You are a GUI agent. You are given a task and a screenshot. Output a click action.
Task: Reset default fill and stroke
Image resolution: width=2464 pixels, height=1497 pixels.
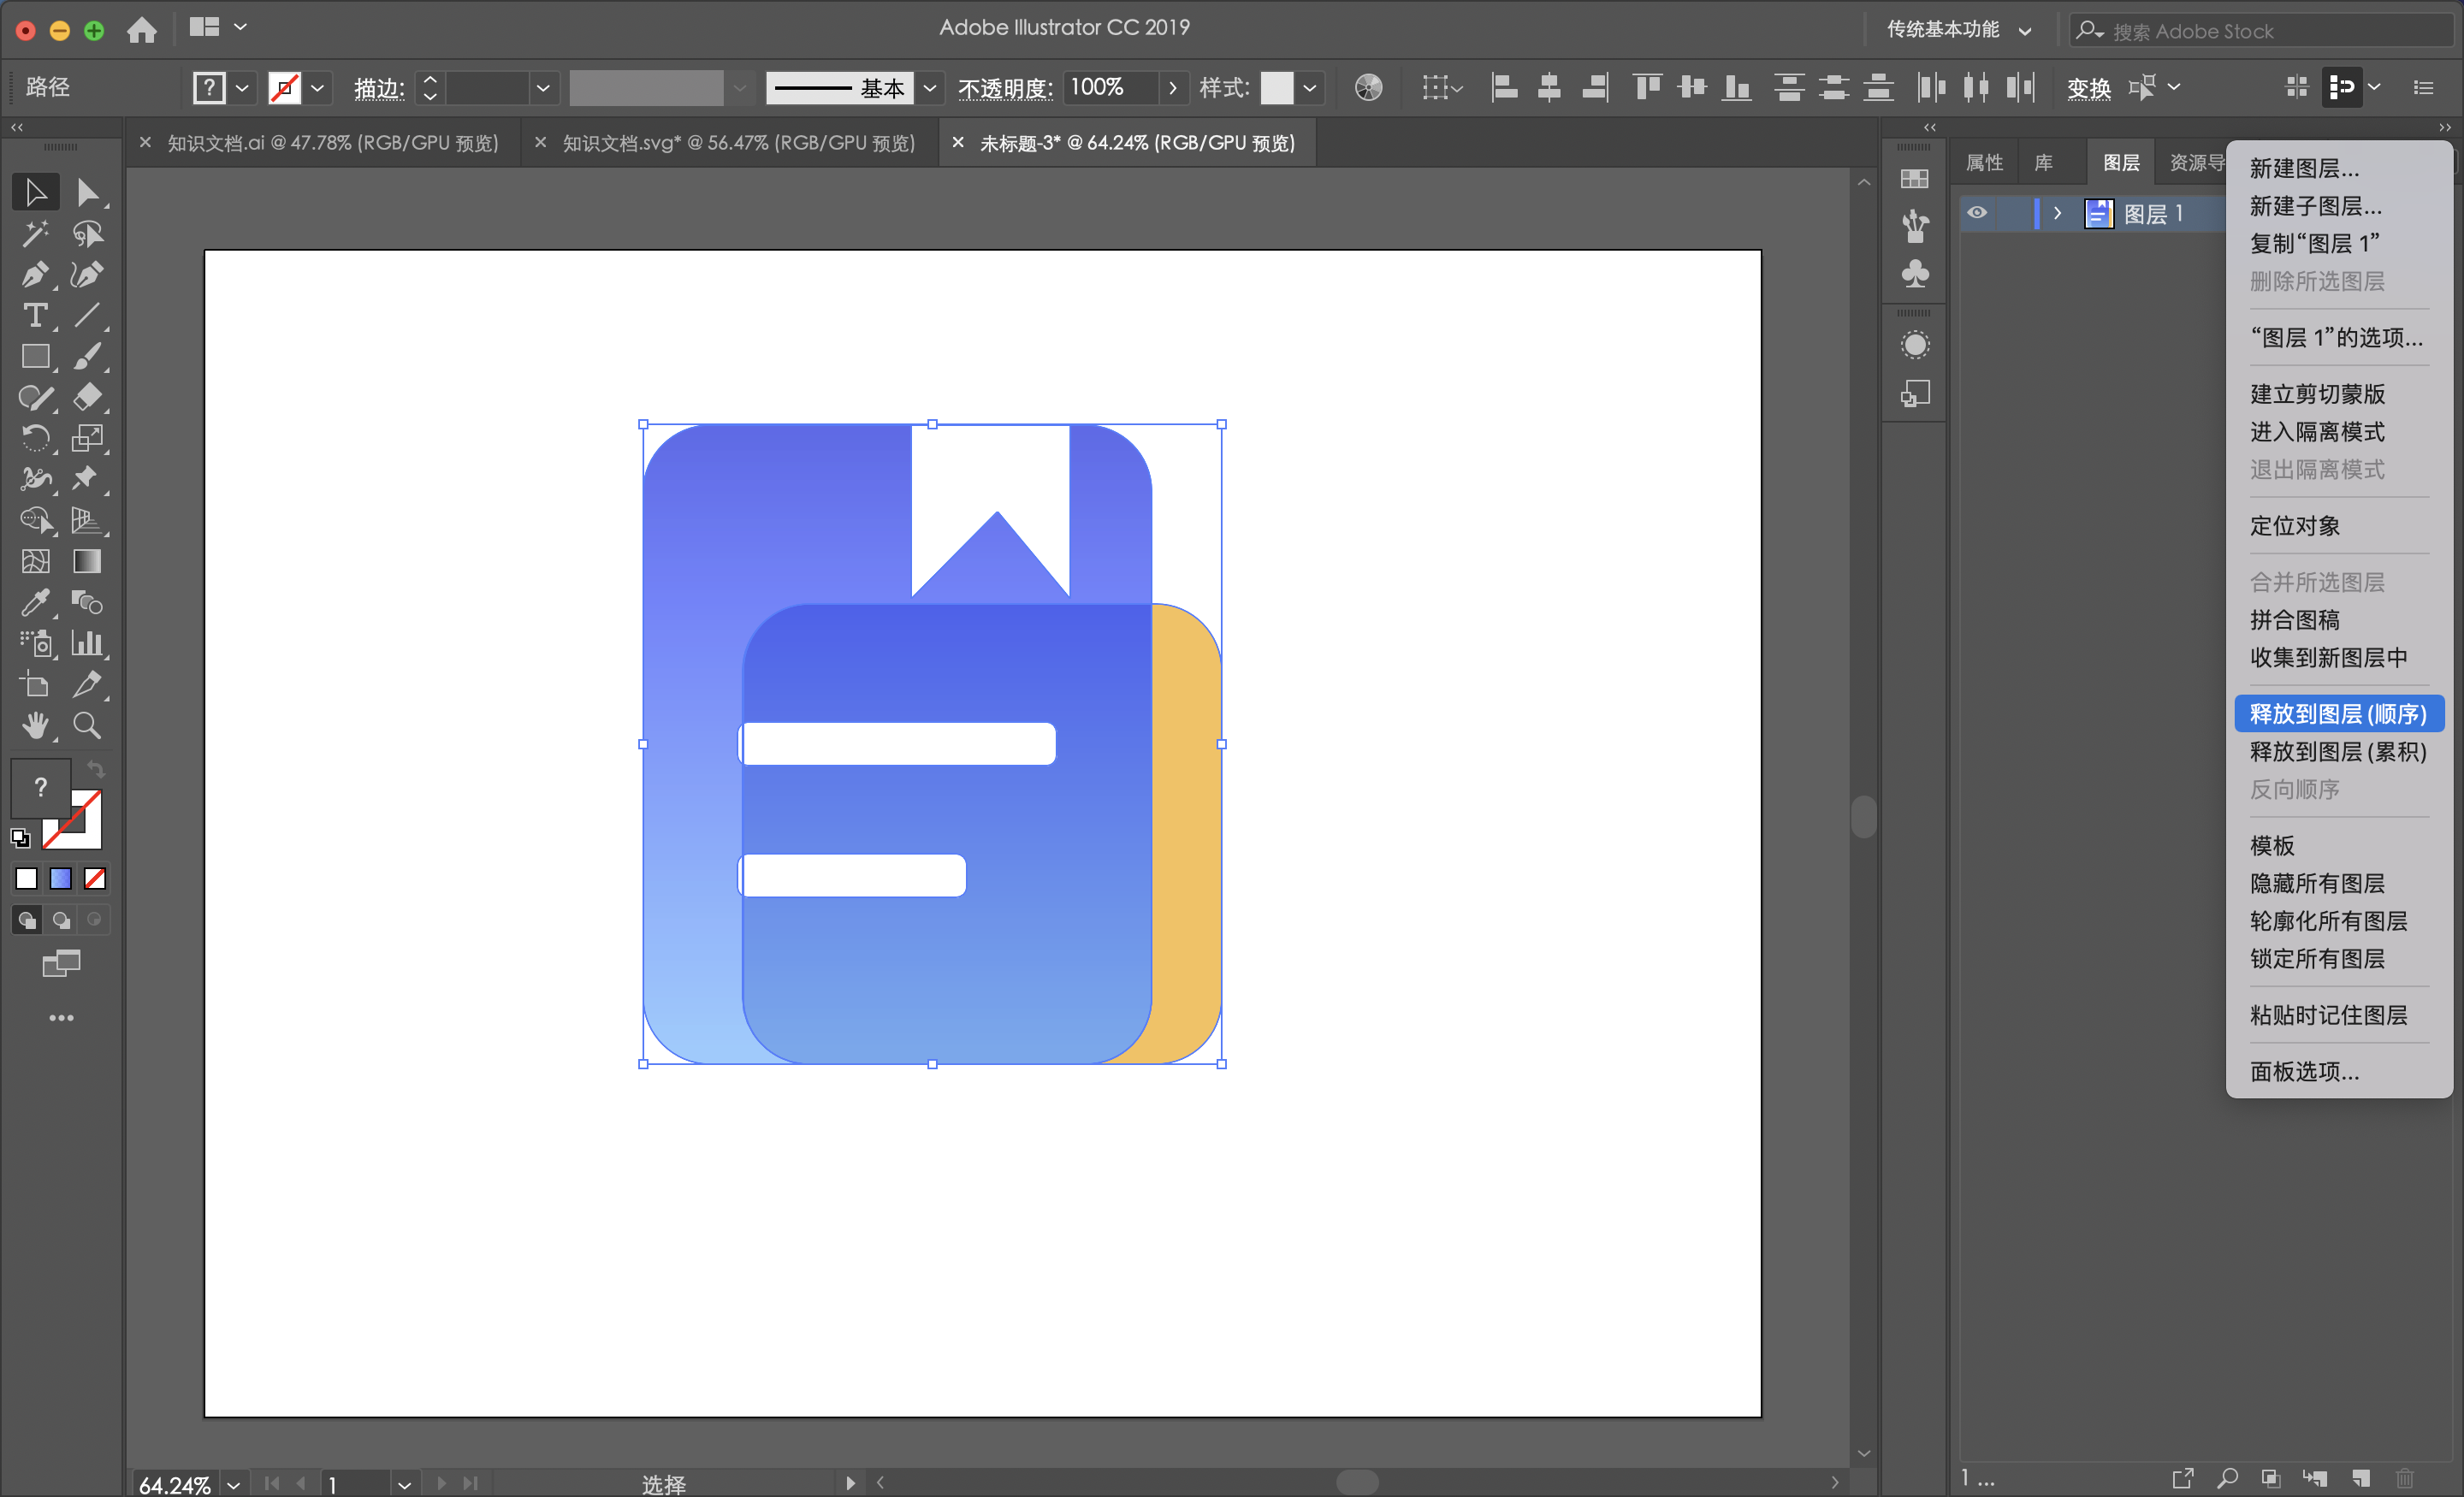pyautogui.click(x=20, y=838)
